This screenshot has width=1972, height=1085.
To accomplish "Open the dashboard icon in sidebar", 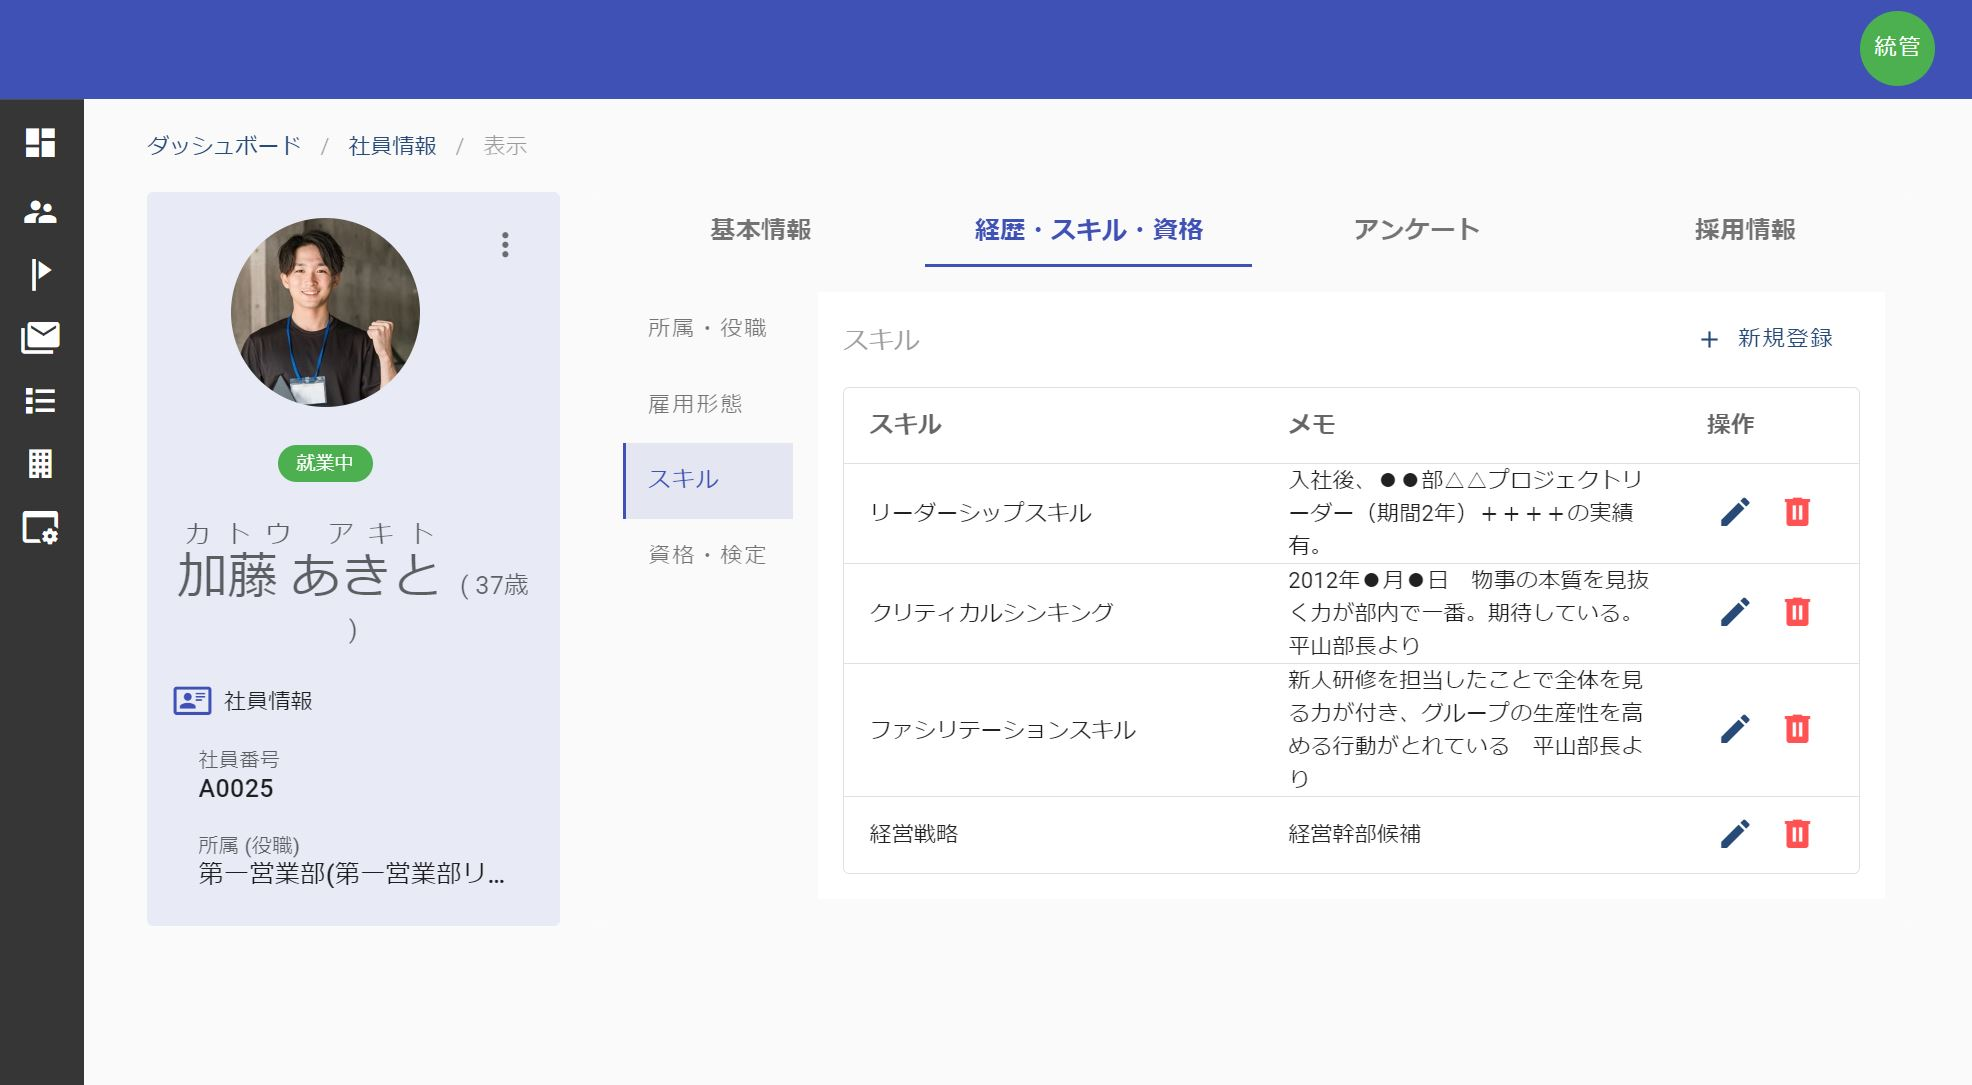I will point(40,143).
